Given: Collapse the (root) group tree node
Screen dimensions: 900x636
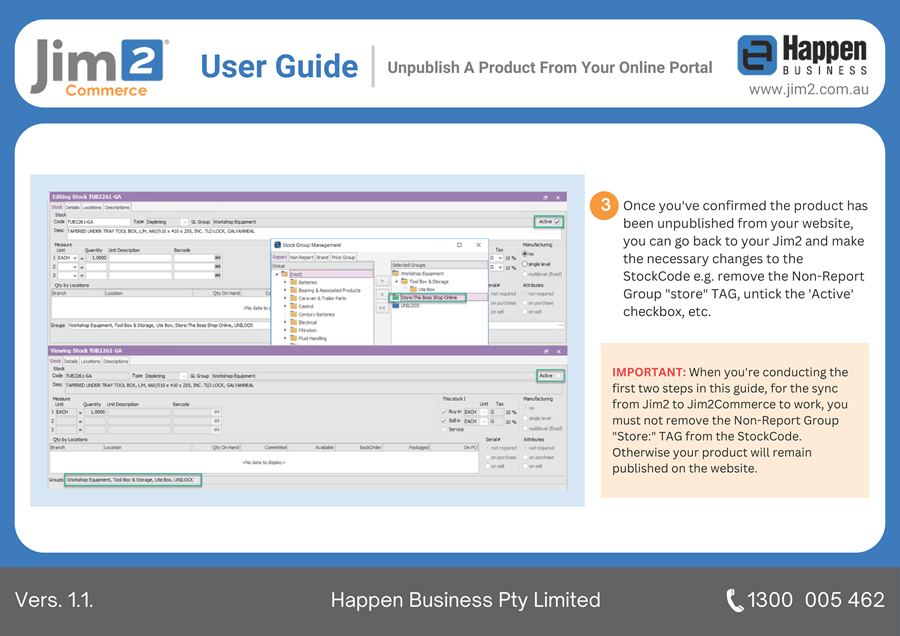Looking at the screenshot, I should (277, 274).
